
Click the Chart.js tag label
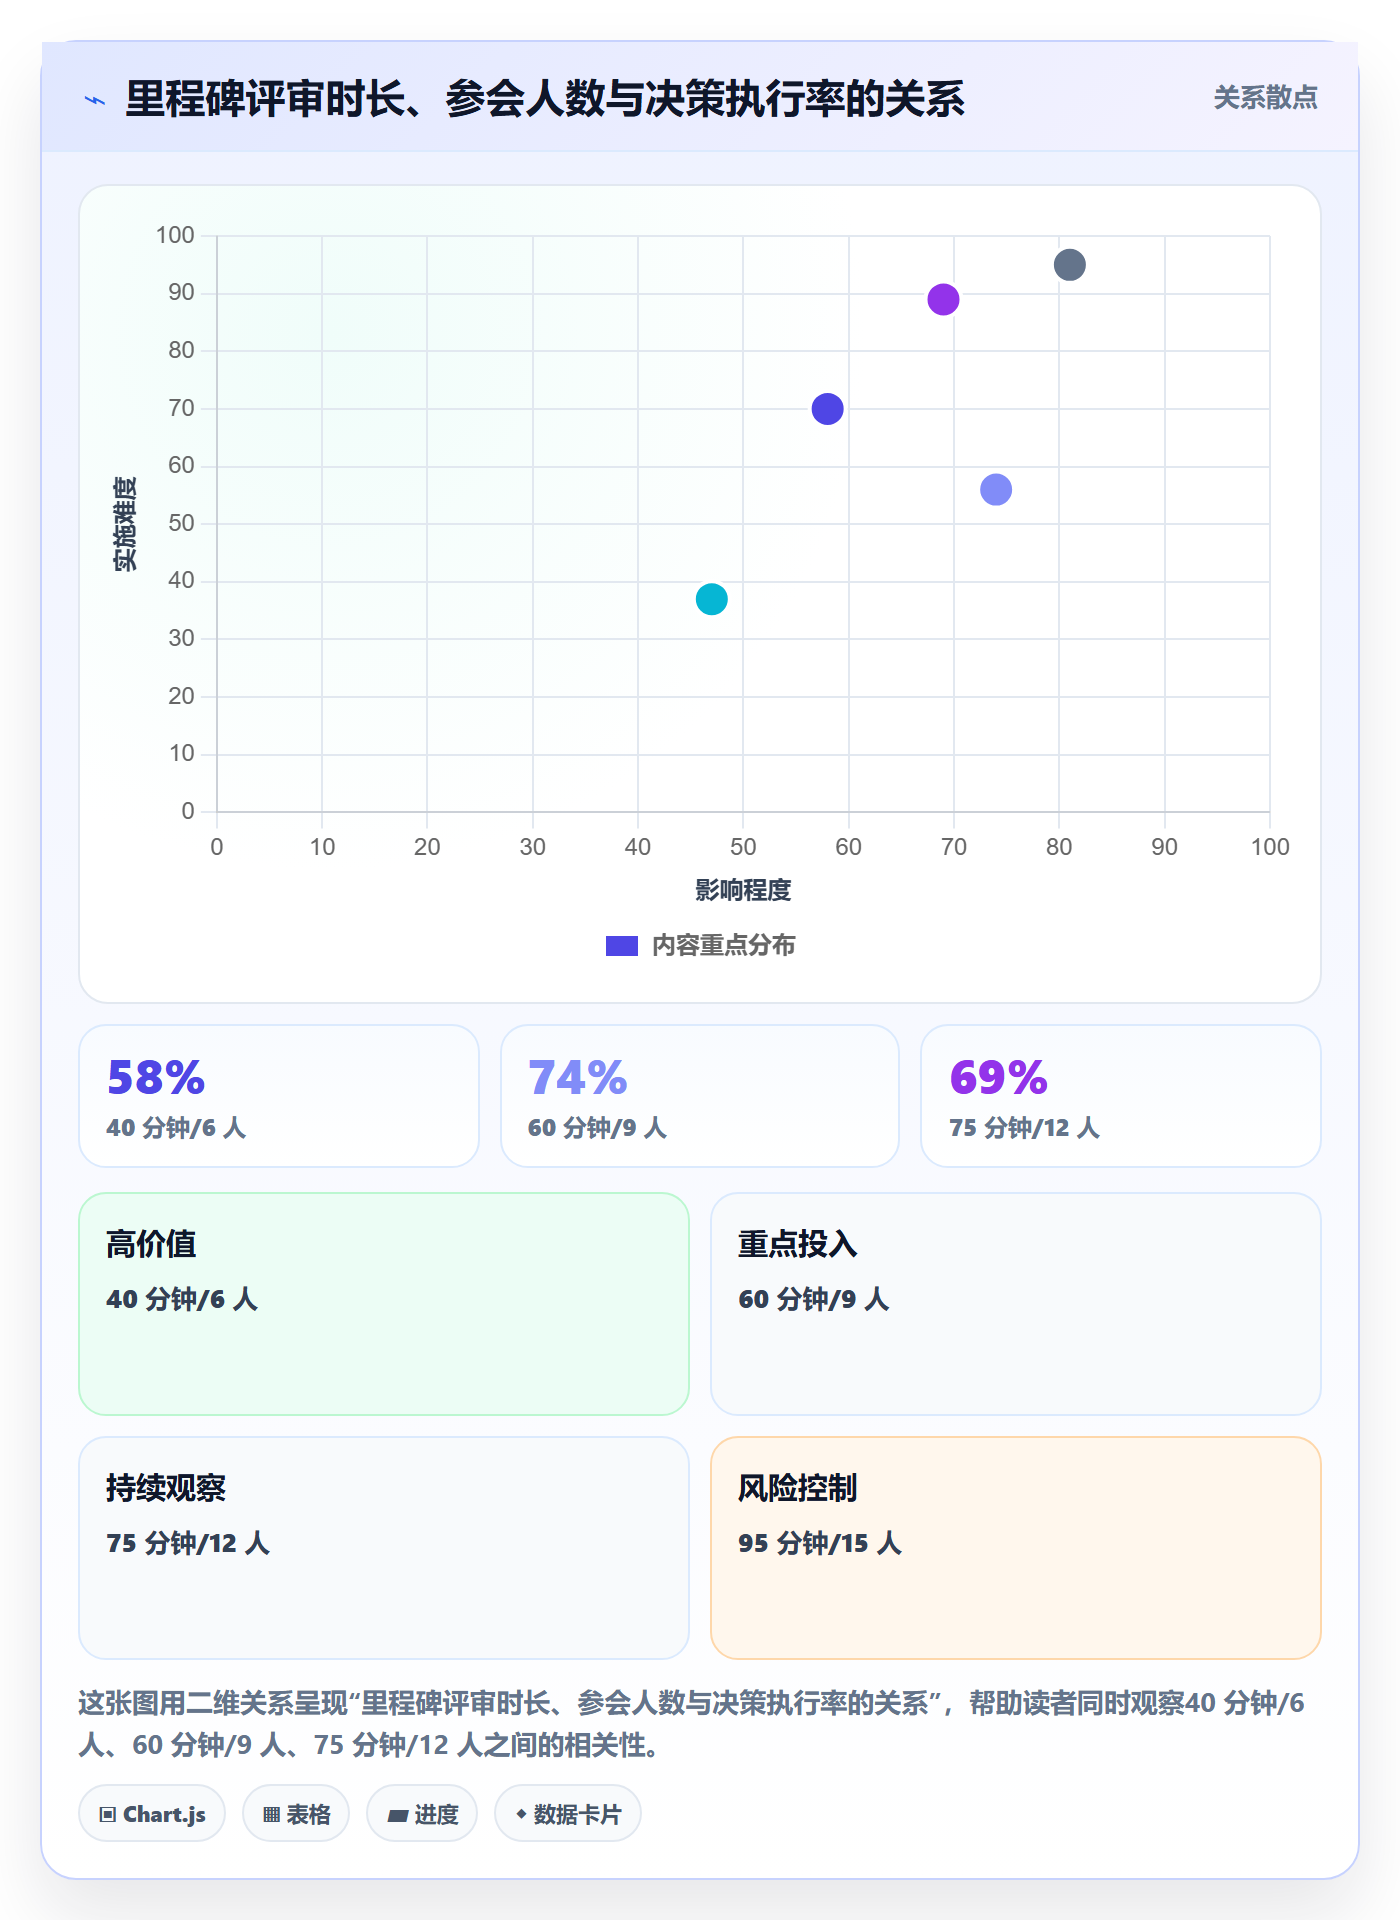click(x=164, y=1815)
